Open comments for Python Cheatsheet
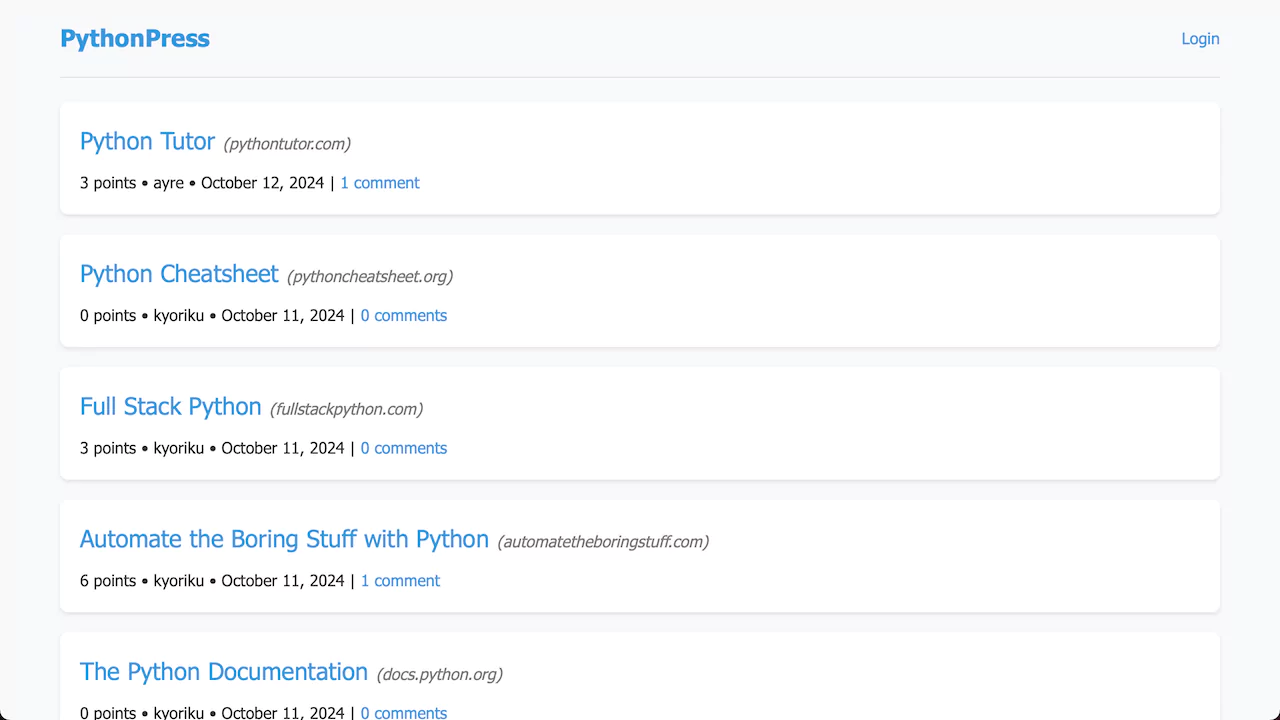Screen dimensions: 1280x720 [x=404, y=315]
